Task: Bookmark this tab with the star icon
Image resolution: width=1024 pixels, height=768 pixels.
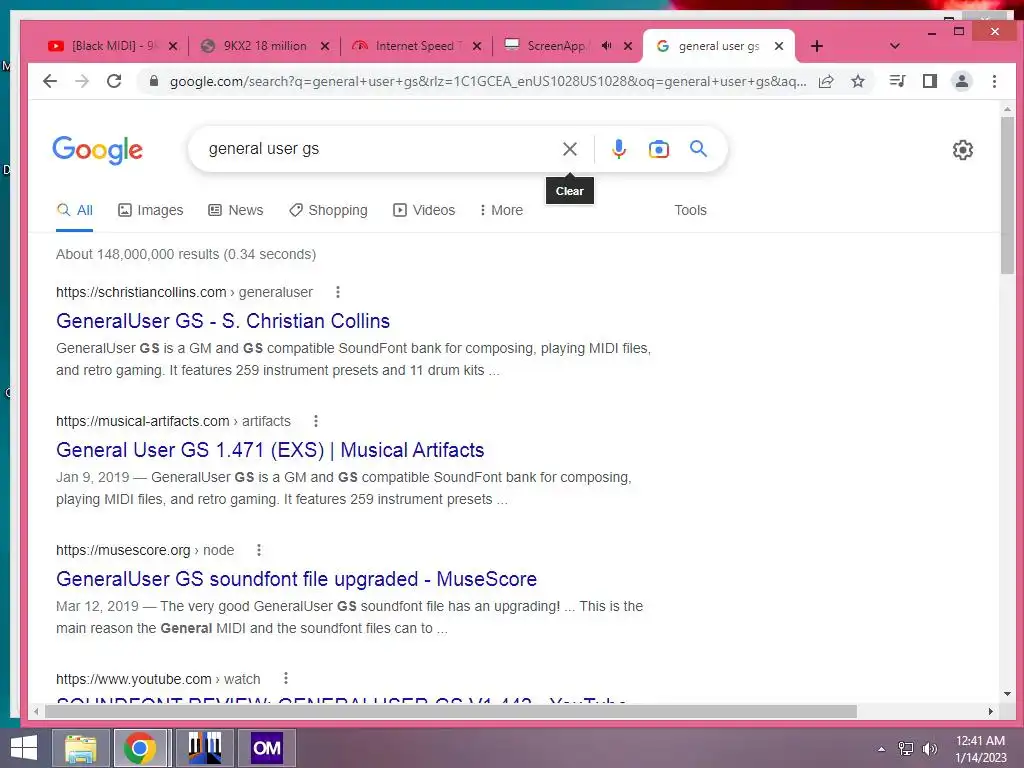Action: coord(858,81)
